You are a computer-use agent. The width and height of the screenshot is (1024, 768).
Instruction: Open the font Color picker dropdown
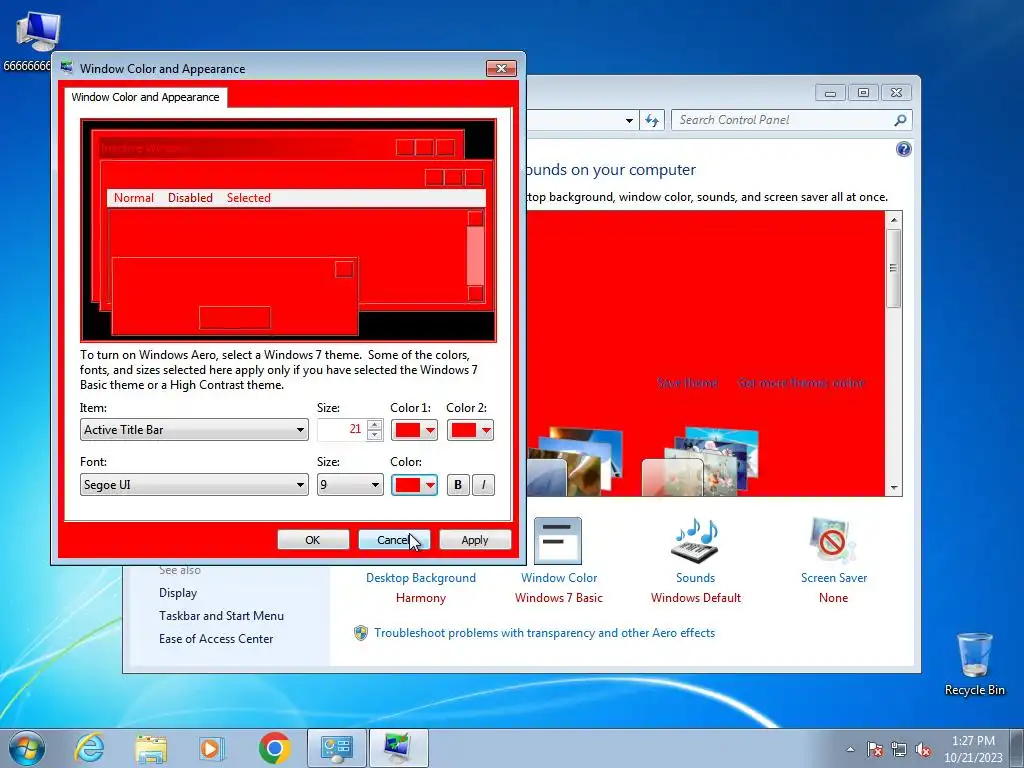(414, 485)
